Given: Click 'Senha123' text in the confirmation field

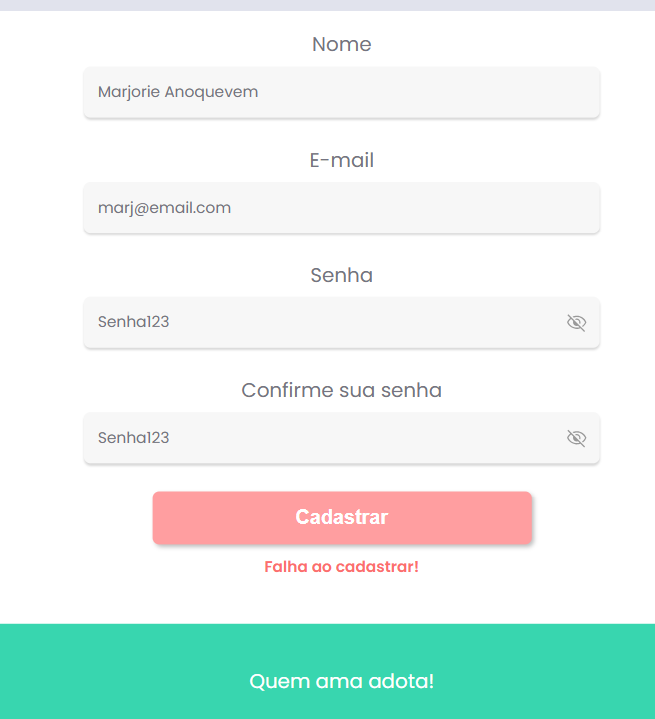Looking at the screenshot, I should [x=133, y=438].
